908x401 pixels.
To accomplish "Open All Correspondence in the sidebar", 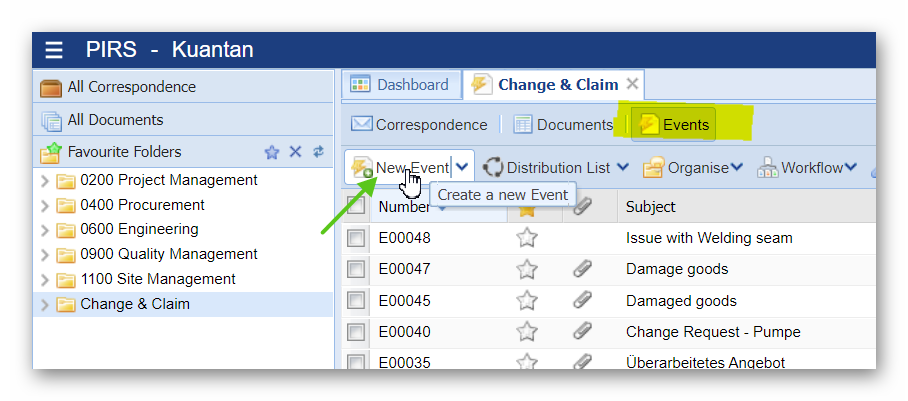I will pos(130,87).
